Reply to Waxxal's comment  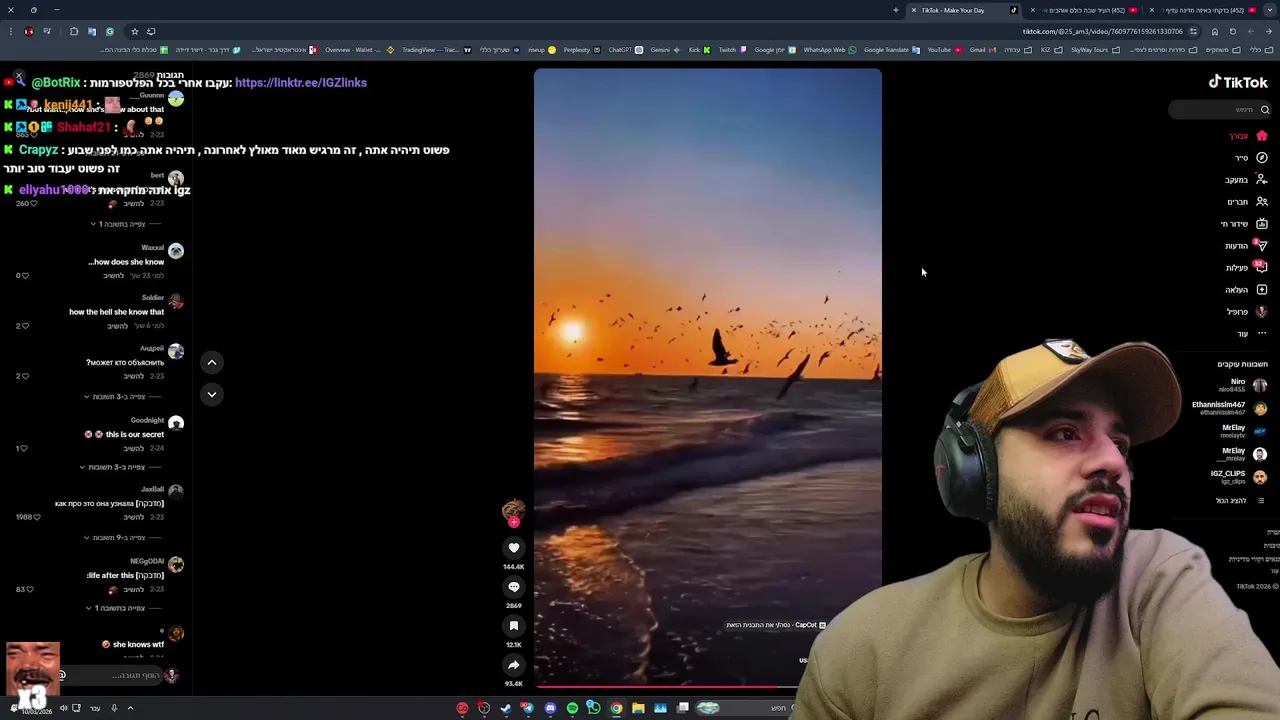pyautogui.click(x=114, y=276)
